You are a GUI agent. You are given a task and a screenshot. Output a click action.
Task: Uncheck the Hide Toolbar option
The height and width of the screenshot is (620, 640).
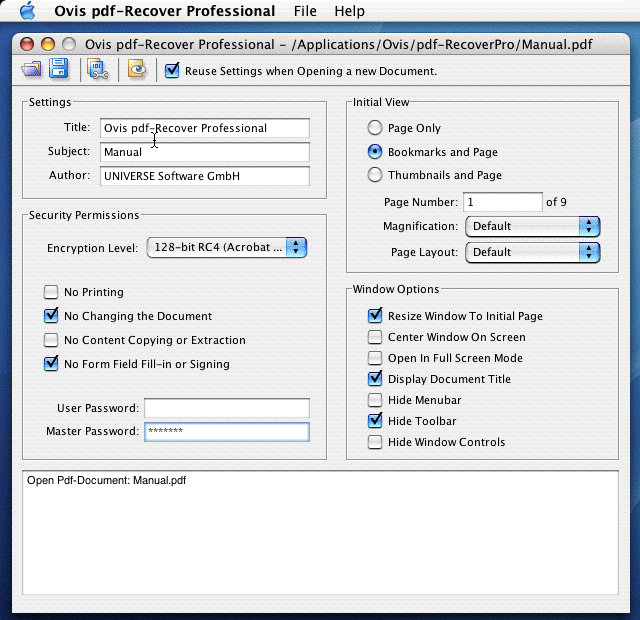(375, 421)
